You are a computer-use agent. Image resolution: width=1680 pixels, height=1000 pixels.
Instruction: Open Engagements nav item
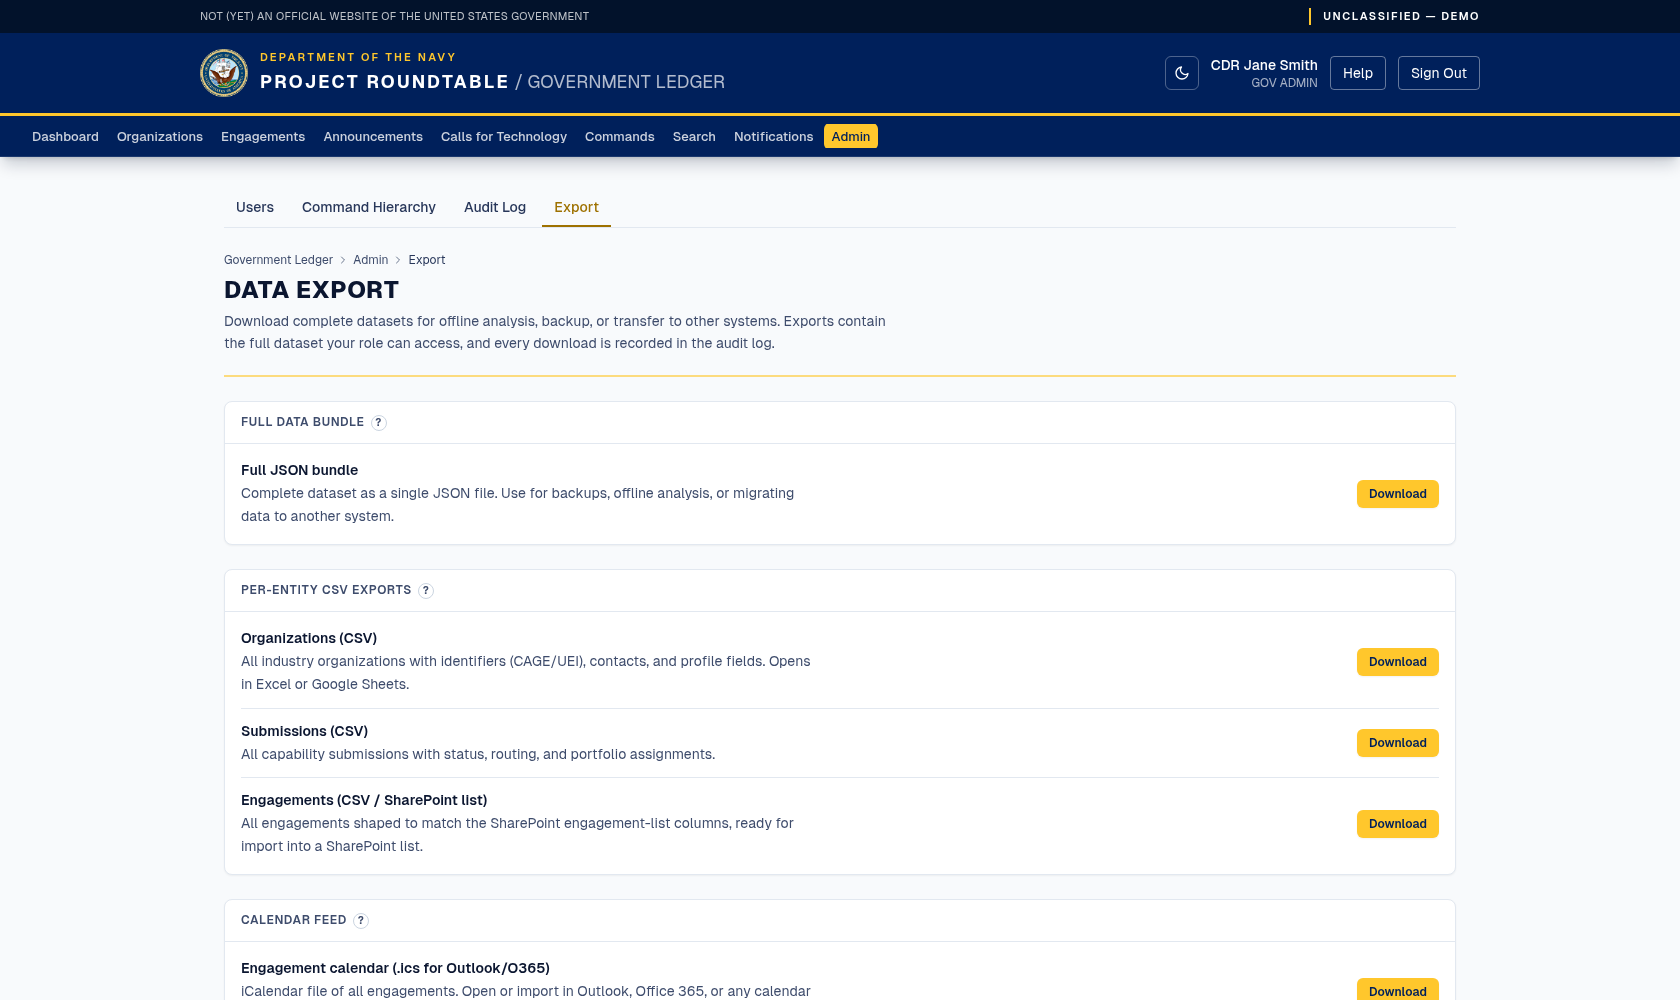point(263,136)
